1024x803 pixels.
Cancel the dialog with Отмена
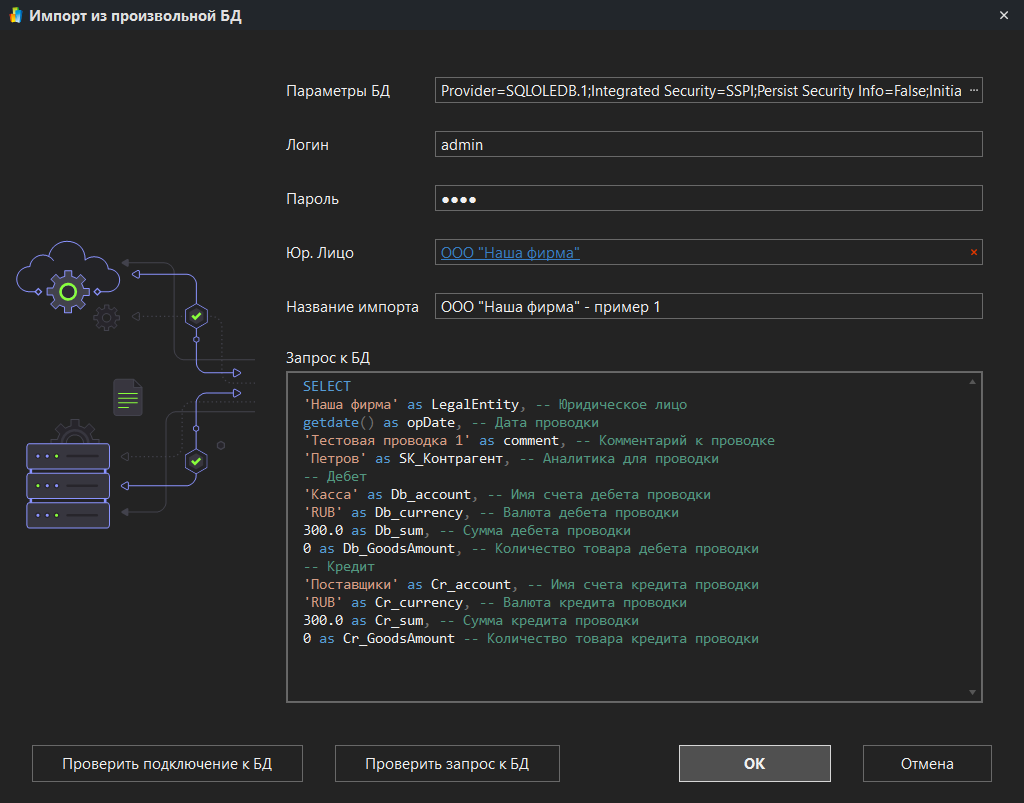[927, 763]
